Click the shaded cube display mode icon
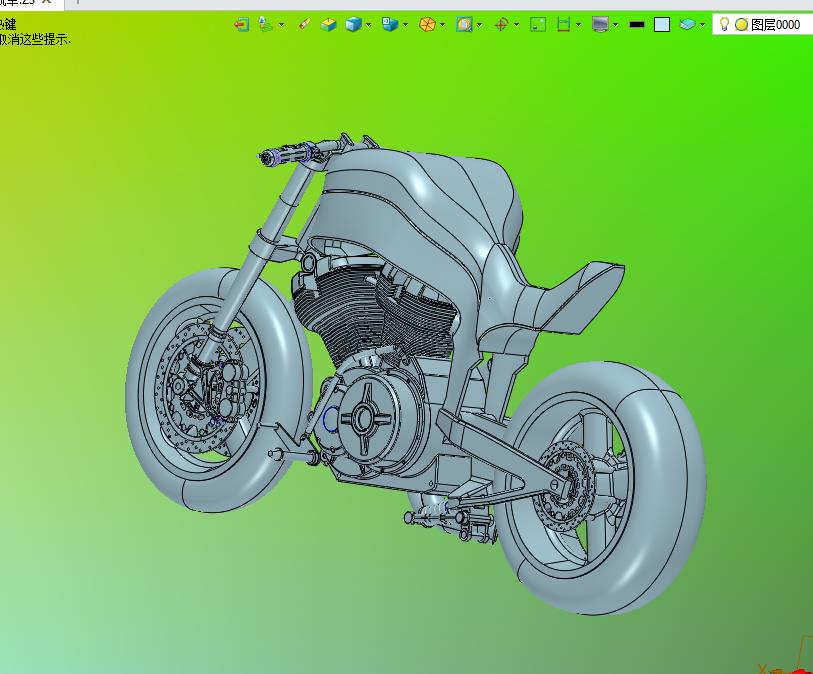 coord(353,24)
